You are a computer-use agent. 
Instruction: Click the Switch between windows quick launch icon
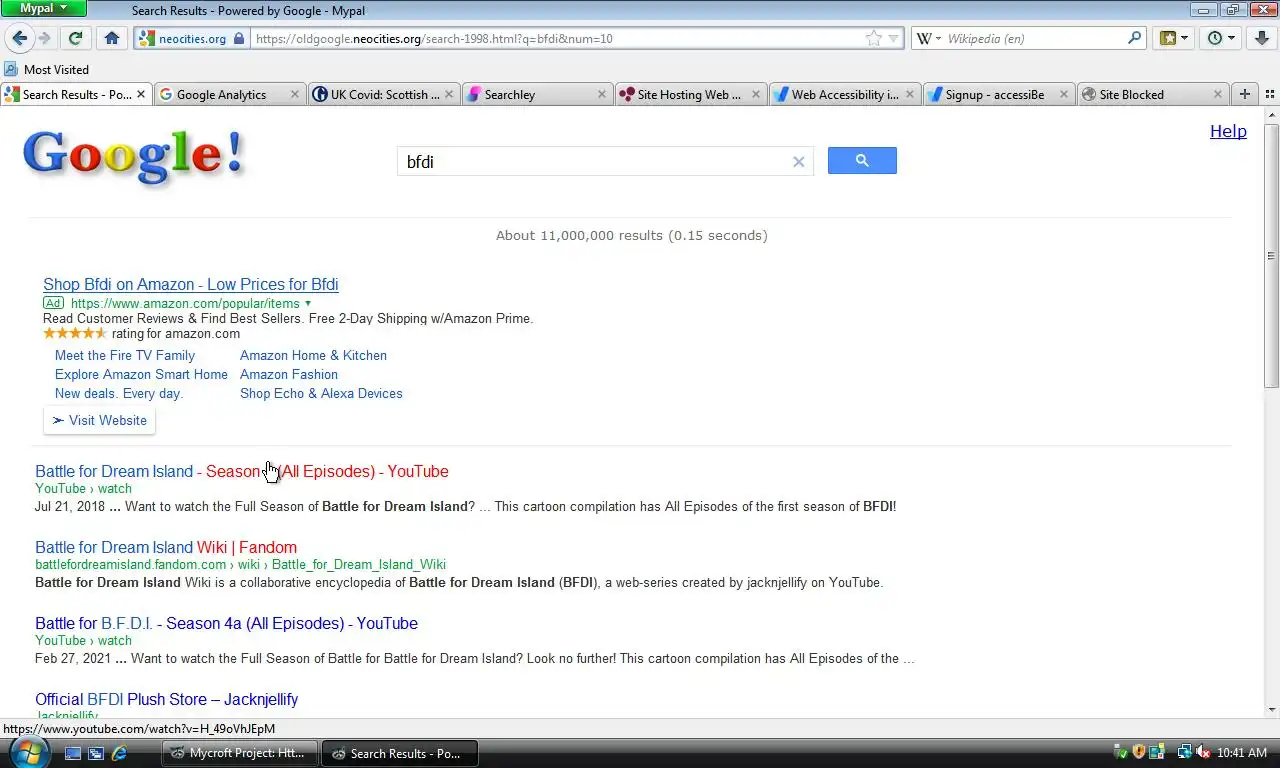pos(96,752)
